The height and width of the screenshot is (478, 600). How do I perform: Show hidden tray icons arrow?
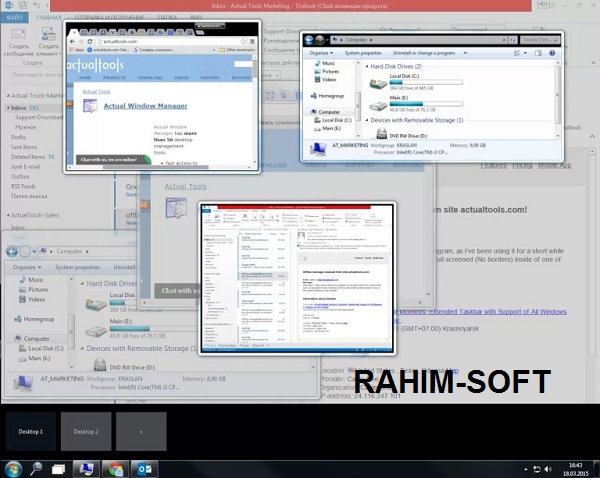pos(526,469)
